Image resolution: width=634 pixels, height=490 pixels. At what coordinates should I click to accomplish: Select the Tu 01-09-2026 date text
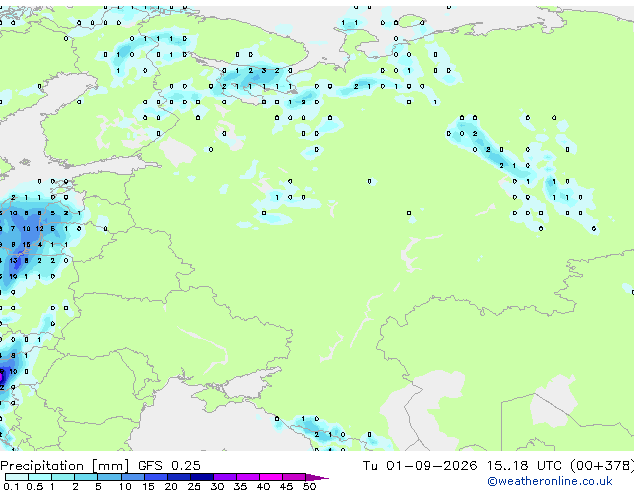pos(420,466)
